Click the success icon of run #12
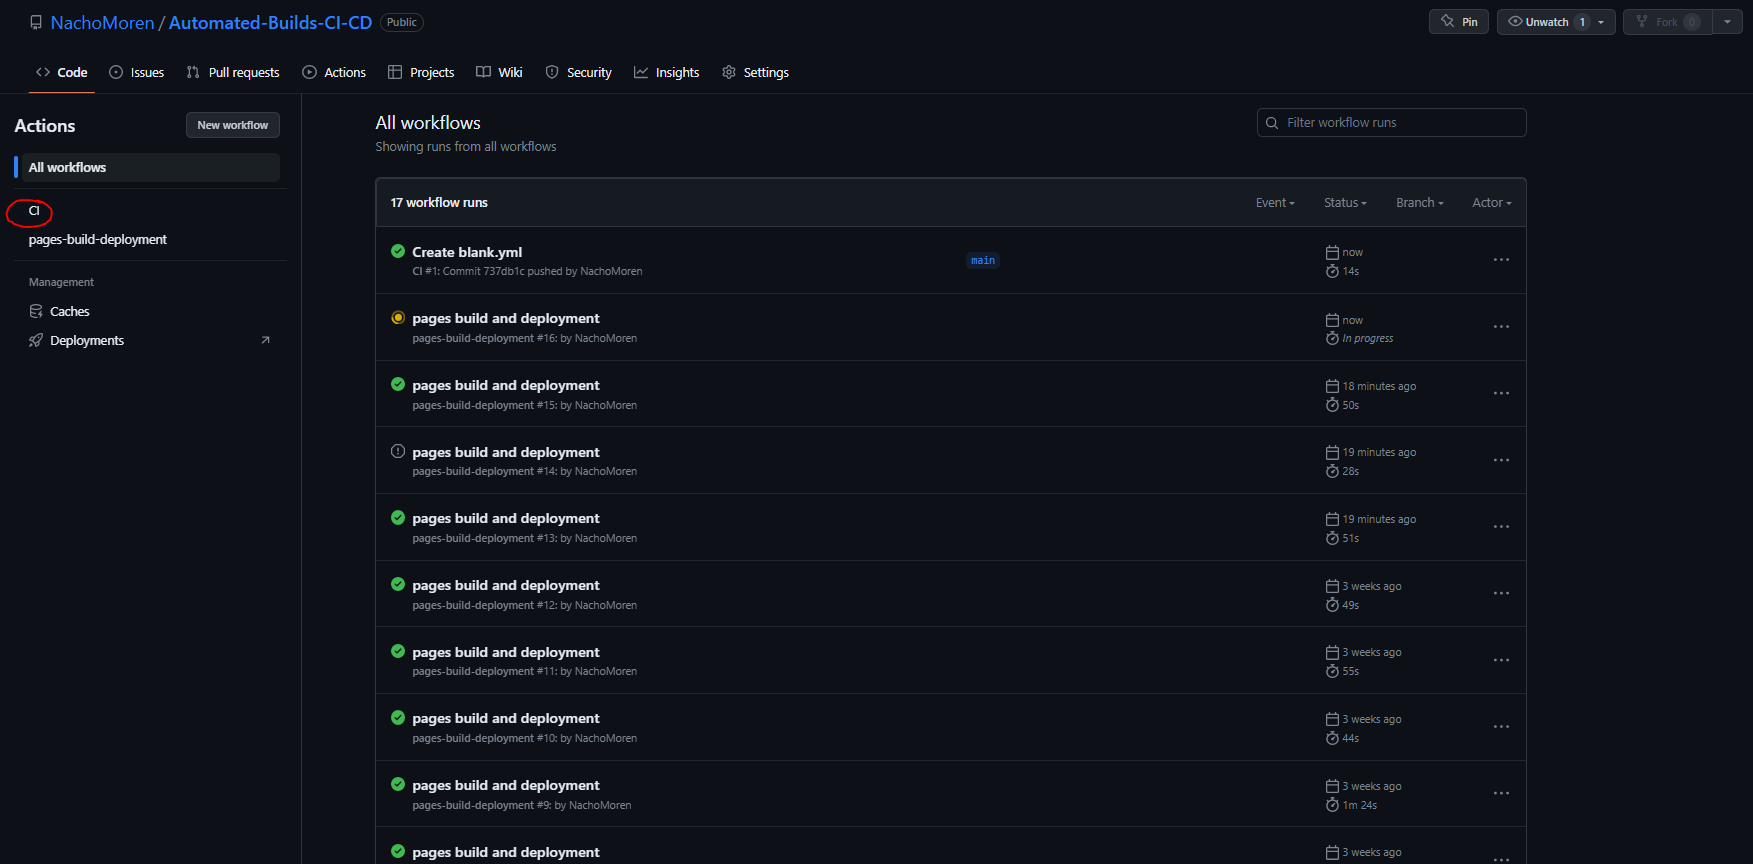This screenshot has width=1753, height=864. [398, 584]
